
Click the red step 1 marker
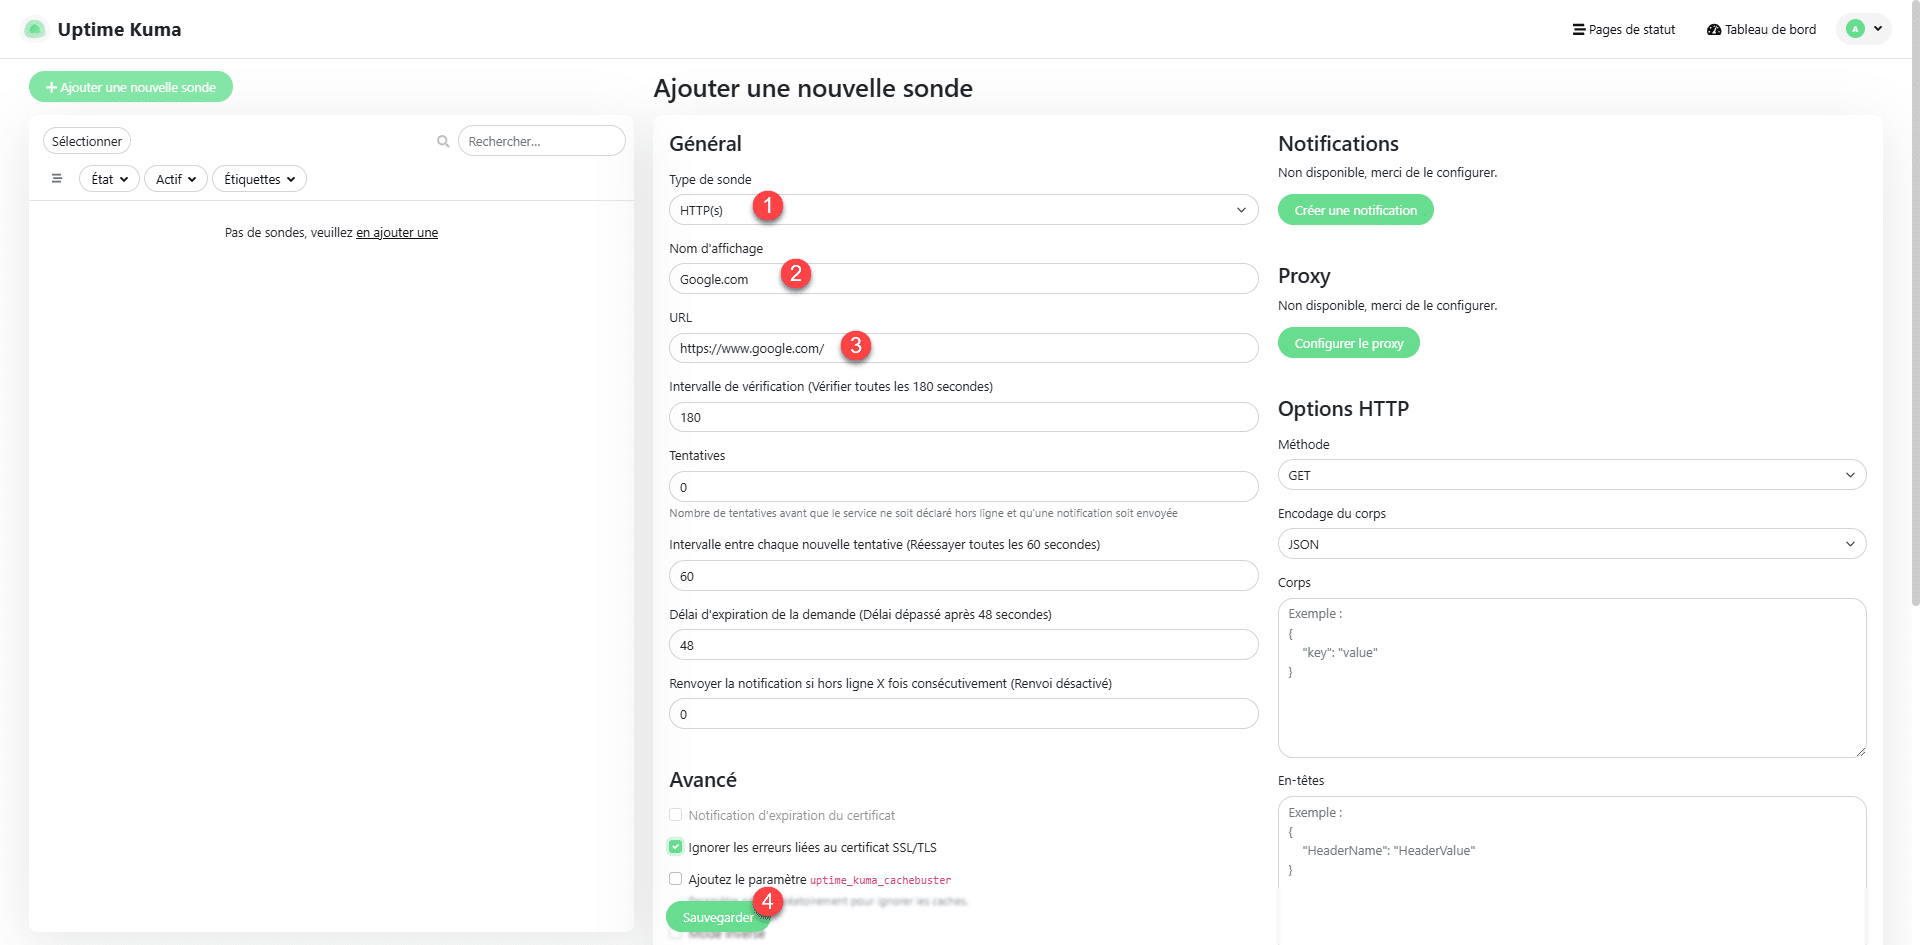[767, 206]
